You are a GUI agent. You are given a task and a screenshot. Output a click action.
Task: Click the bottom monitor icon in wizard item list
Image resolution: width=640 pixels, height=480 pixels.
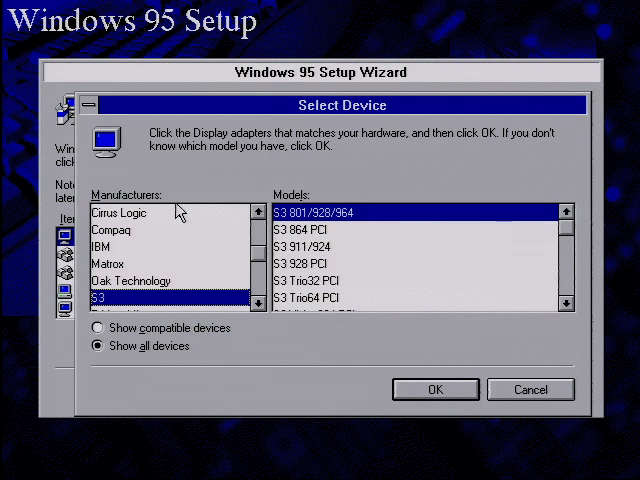tap(65, 309)
